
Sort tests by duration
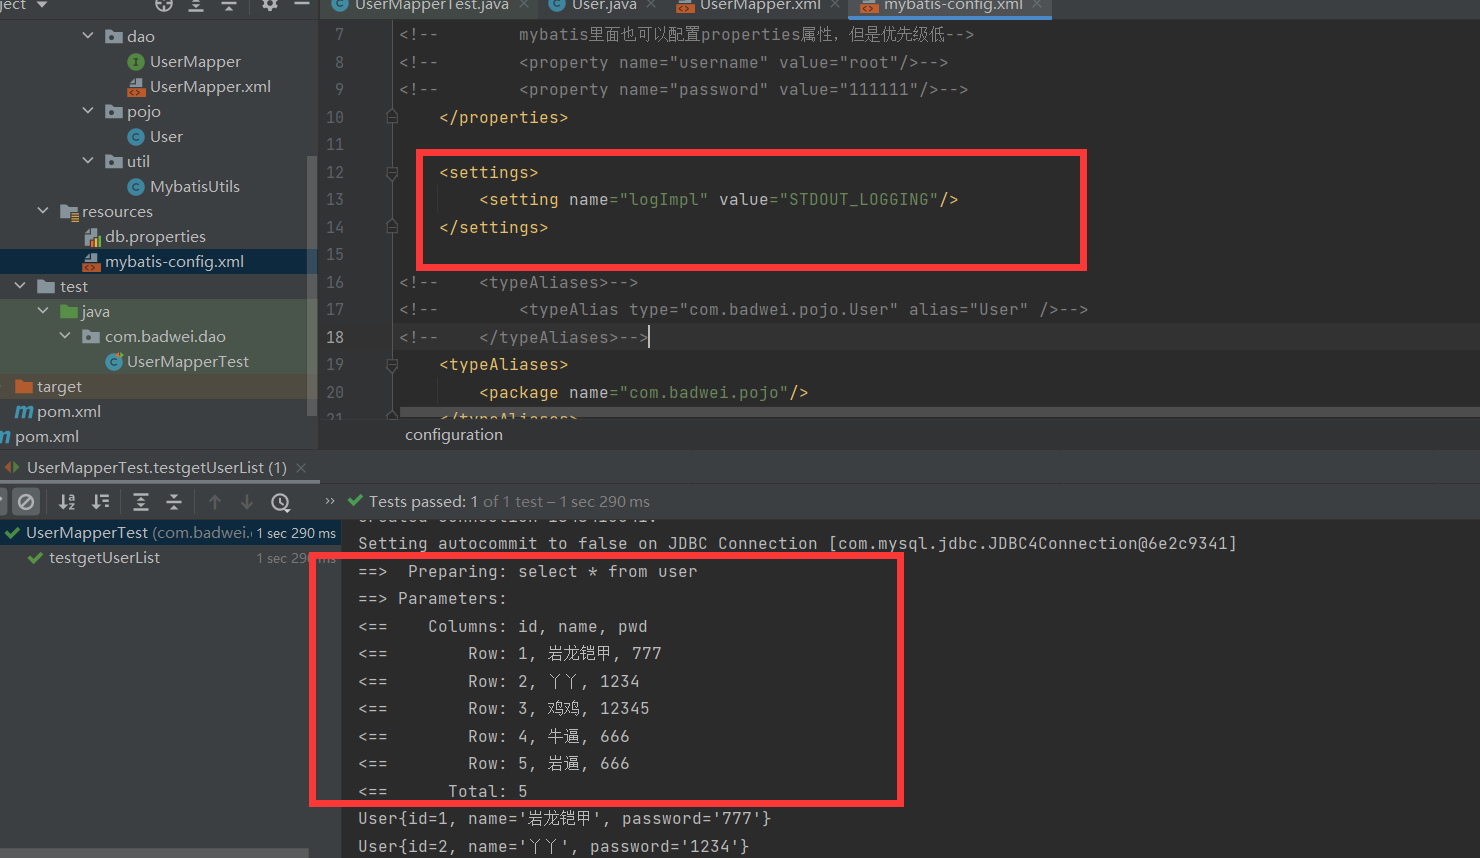(x=101, y=502)
